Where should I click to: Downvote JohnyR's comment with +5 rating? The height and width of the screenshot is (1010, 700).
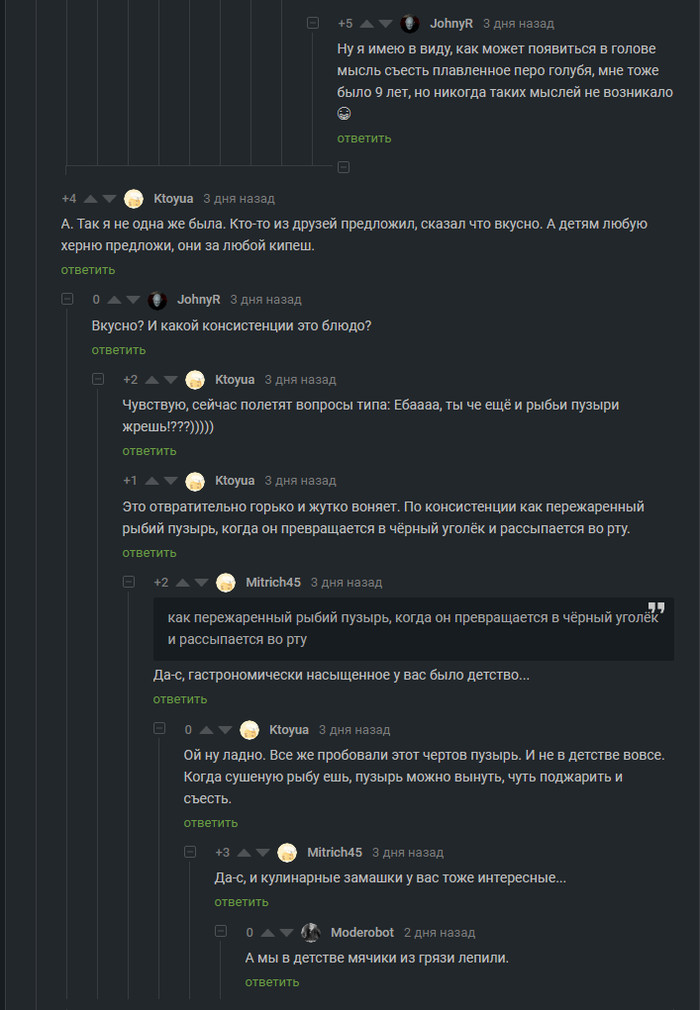click(x=386, y=23)
